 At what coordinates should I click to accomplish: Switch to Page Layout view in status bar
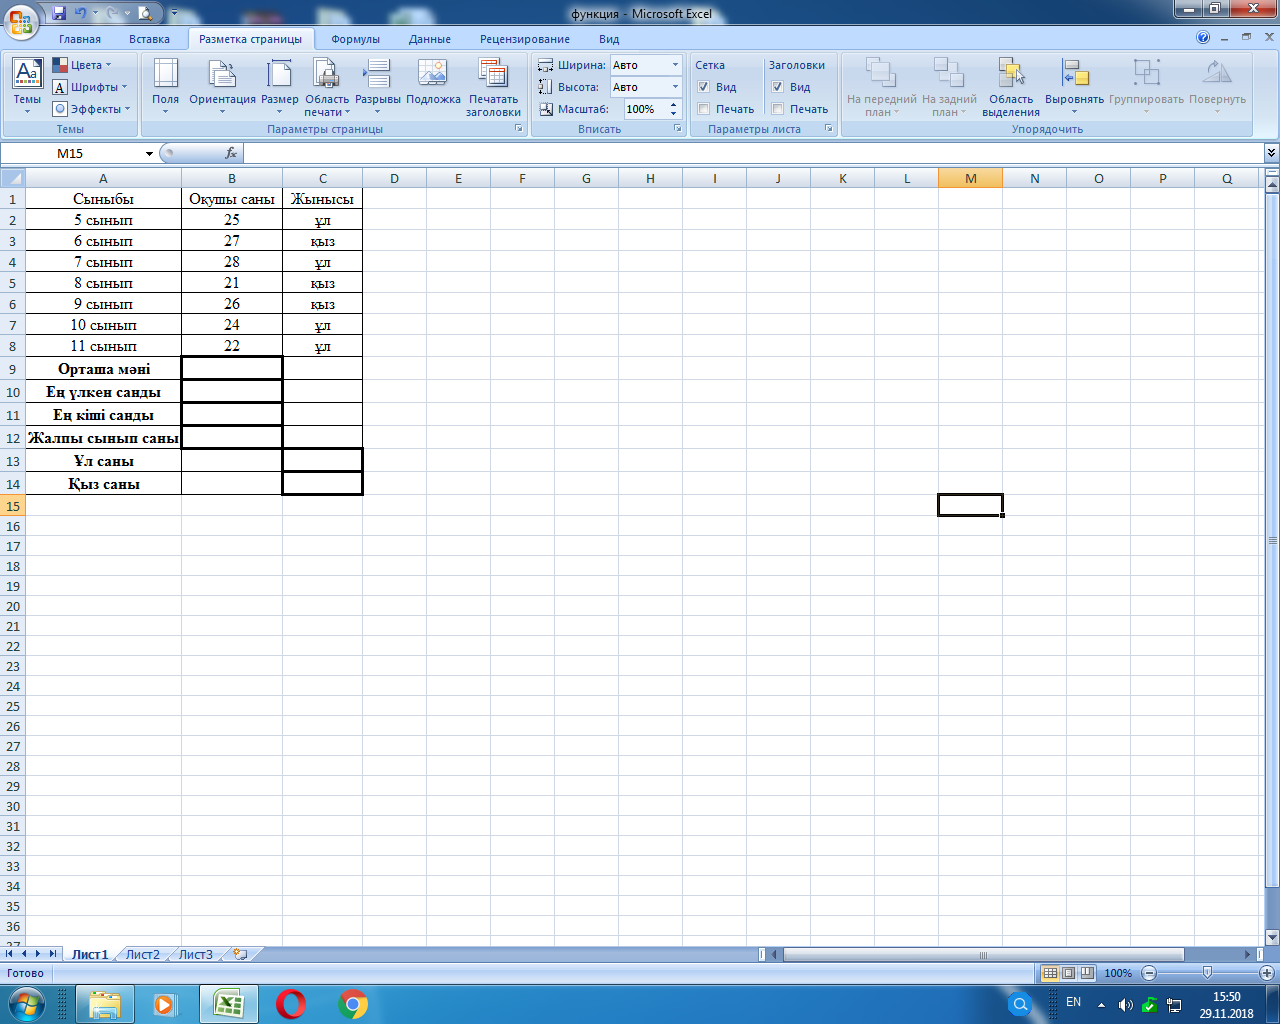tap(1068, 973)
